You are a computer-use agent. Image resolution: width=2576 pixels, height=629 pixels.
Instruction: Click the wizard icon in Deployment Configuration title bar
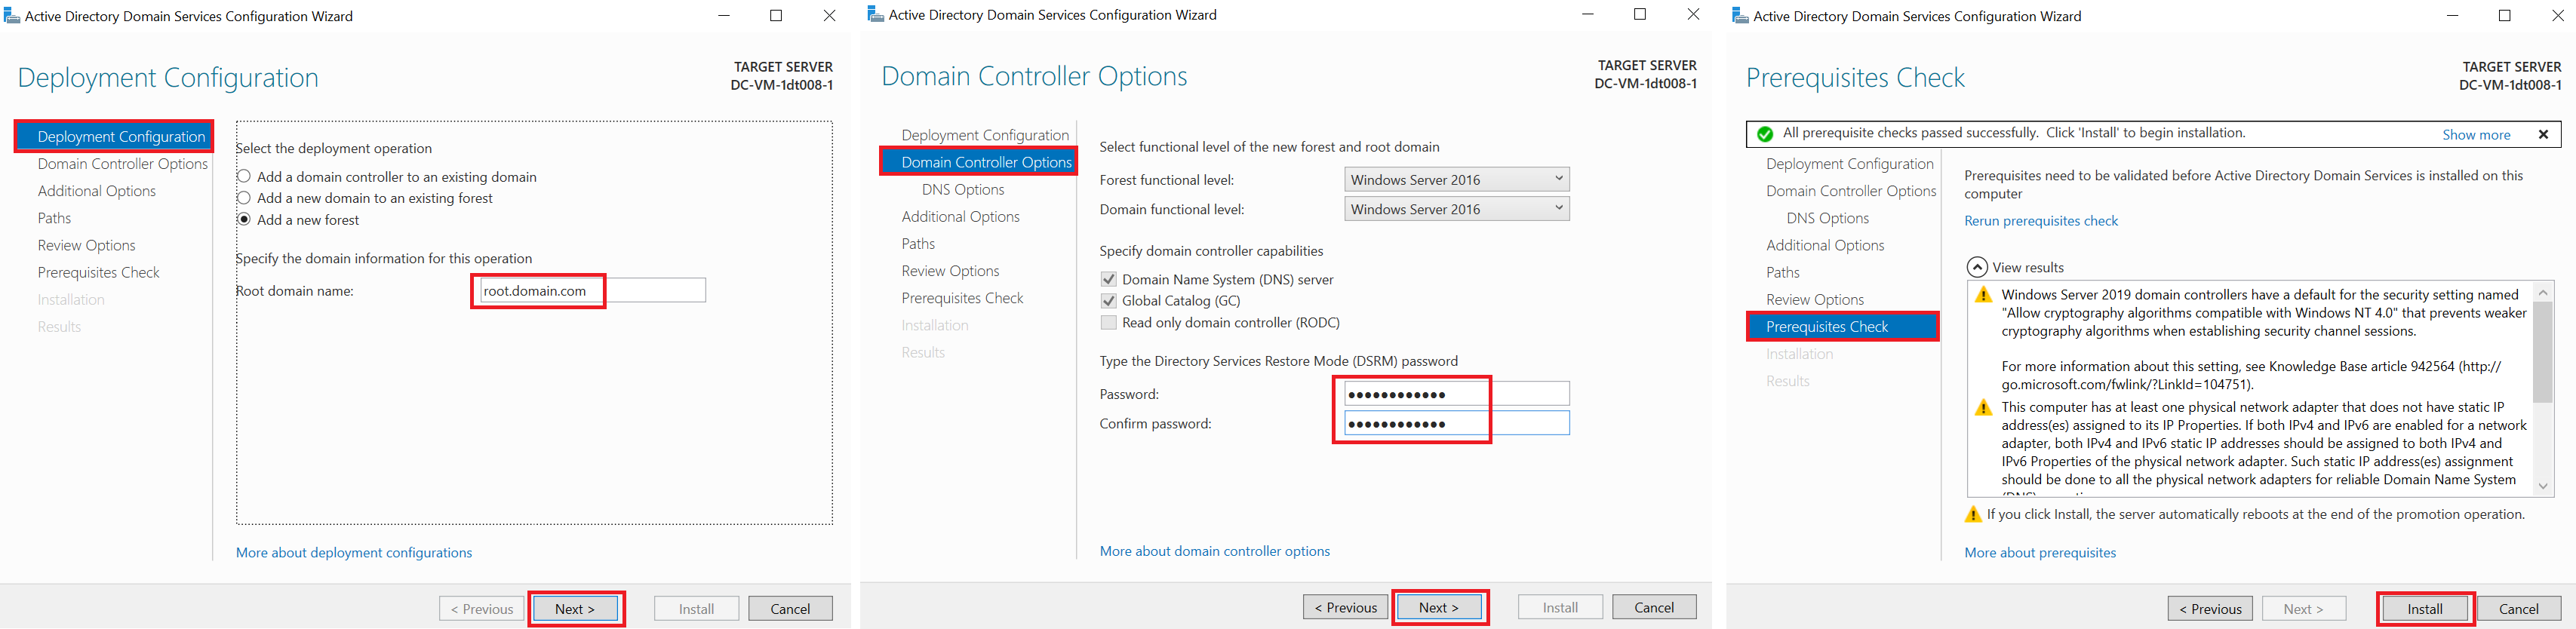(12, 16)
